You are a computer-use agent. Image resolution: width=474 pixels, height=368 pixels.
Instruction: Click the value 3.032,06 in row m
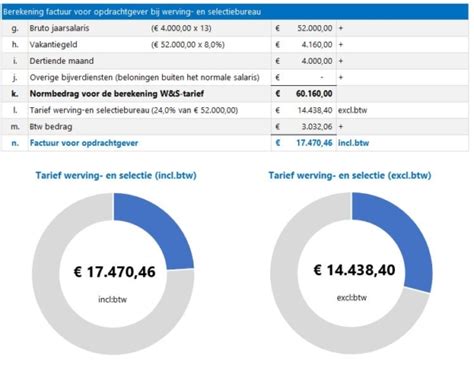[317, 127]
